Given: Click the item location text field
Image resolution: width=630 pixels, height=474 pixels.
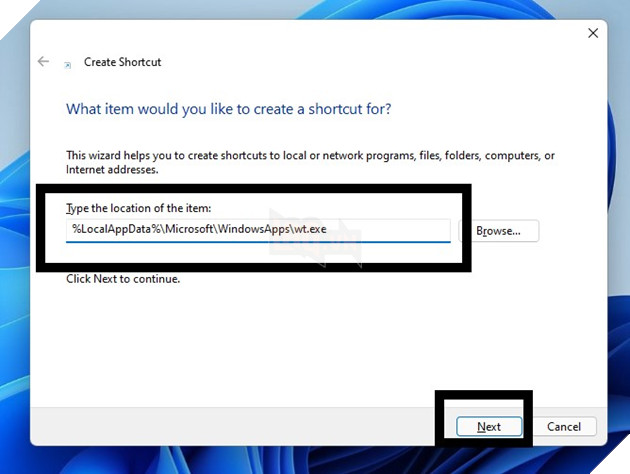Looking at the screenshot, I should point(258,230).
